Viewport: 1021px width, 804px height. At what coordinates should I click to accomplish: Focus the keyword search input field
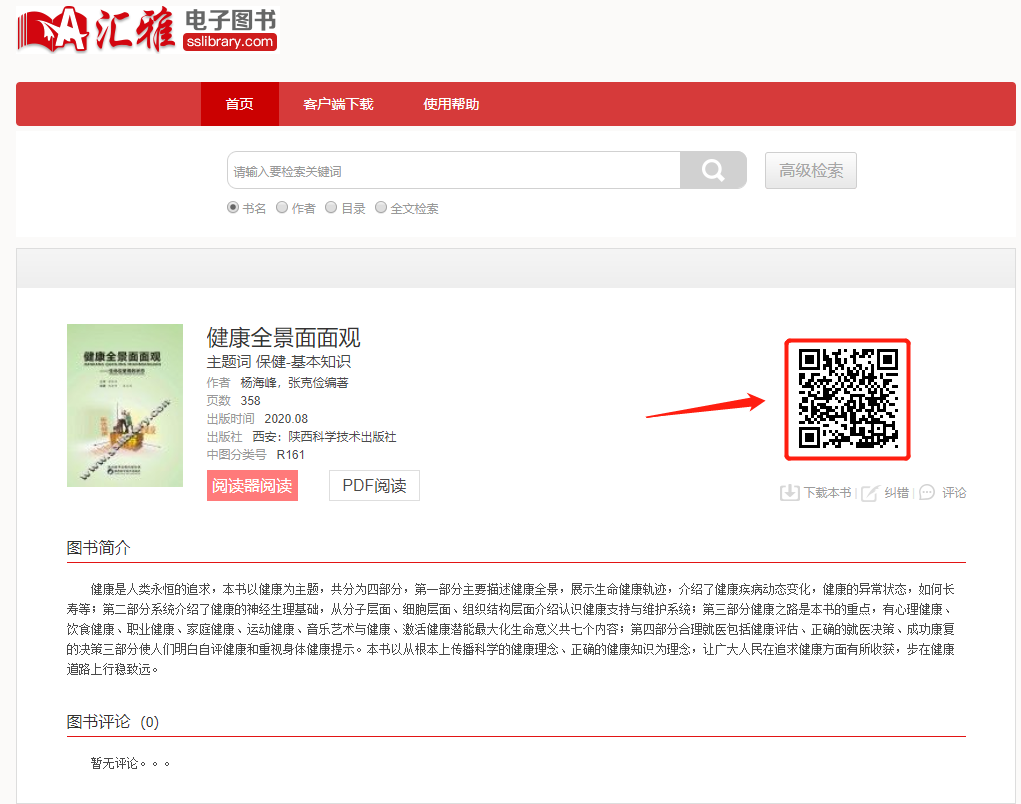(x=453, y=170)
